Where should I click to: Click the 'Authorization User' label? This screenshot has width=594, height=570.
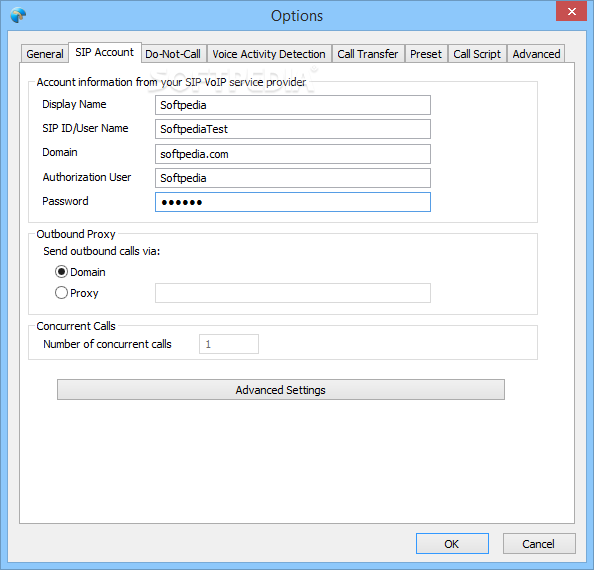[87, 177]
